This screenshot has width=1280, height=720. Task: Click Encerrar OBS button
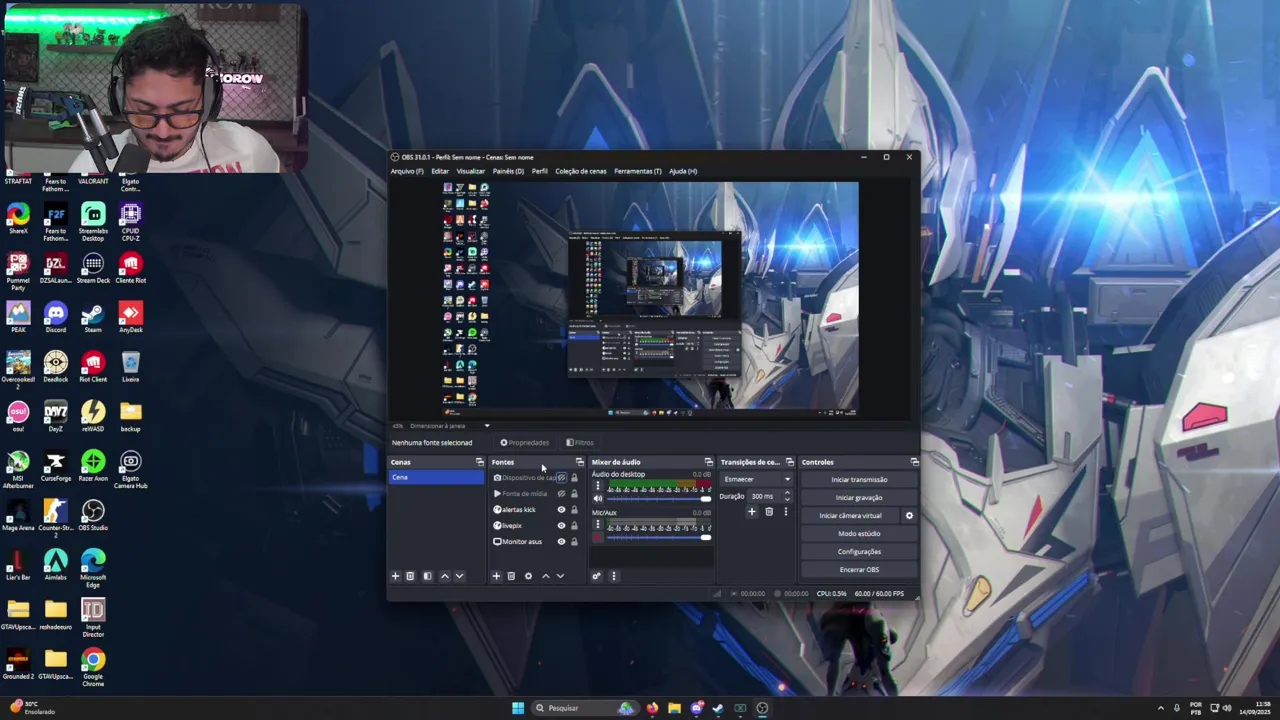(859, 570)
